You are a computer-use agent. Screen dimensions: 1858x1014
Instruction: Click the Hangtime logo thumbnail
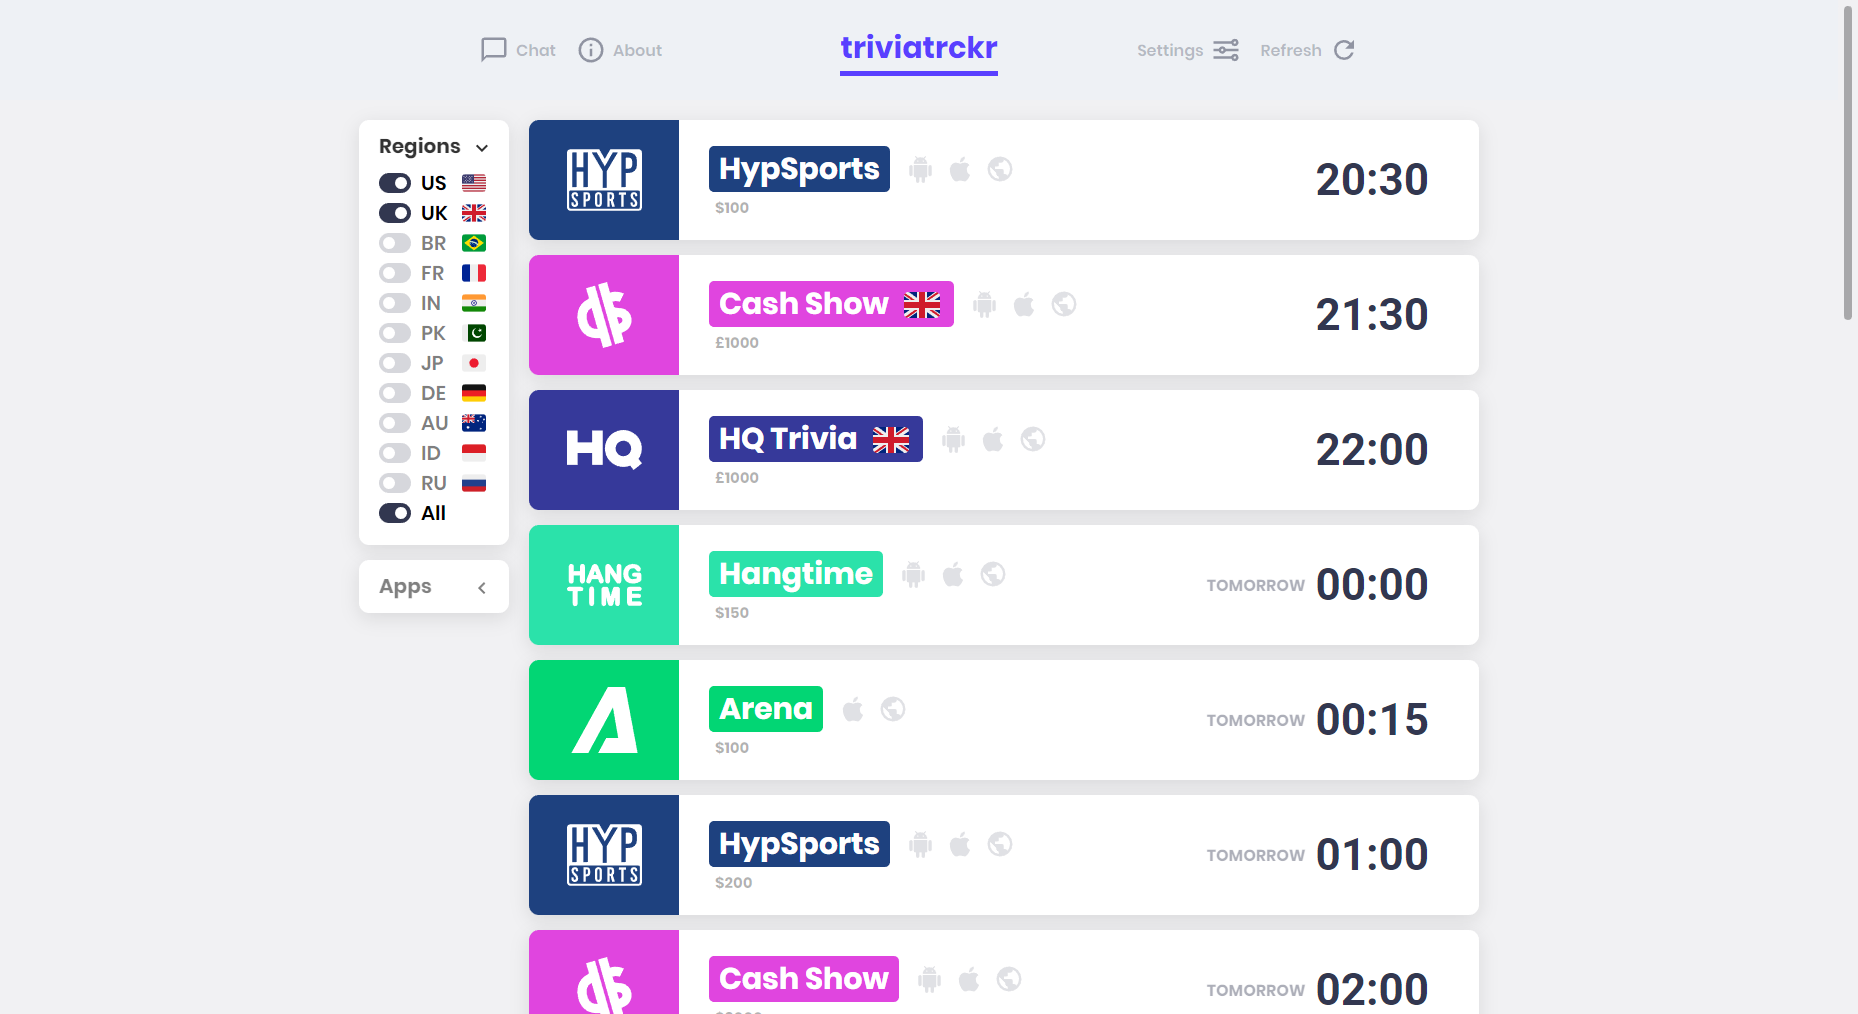click(604, 585)
